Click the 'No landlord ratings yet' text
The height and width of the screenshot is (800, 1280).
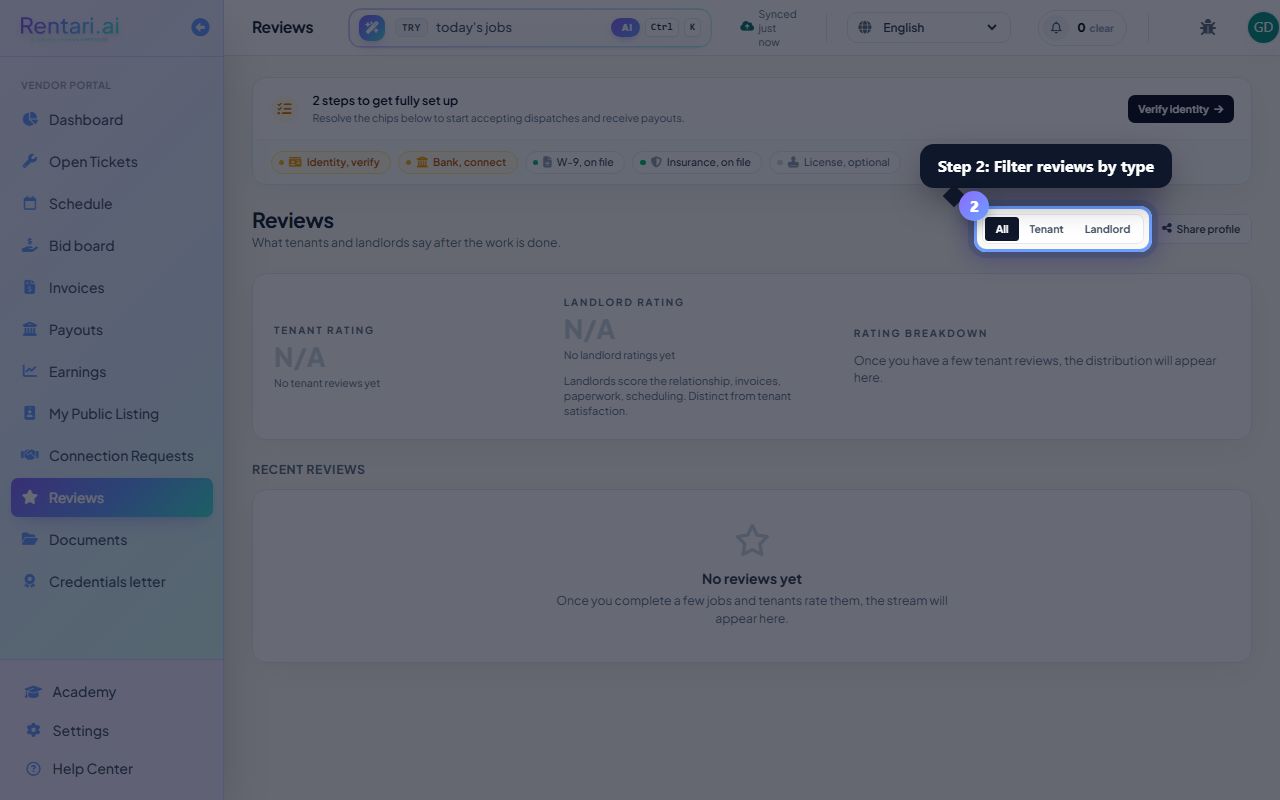click(x=619, y=355)
